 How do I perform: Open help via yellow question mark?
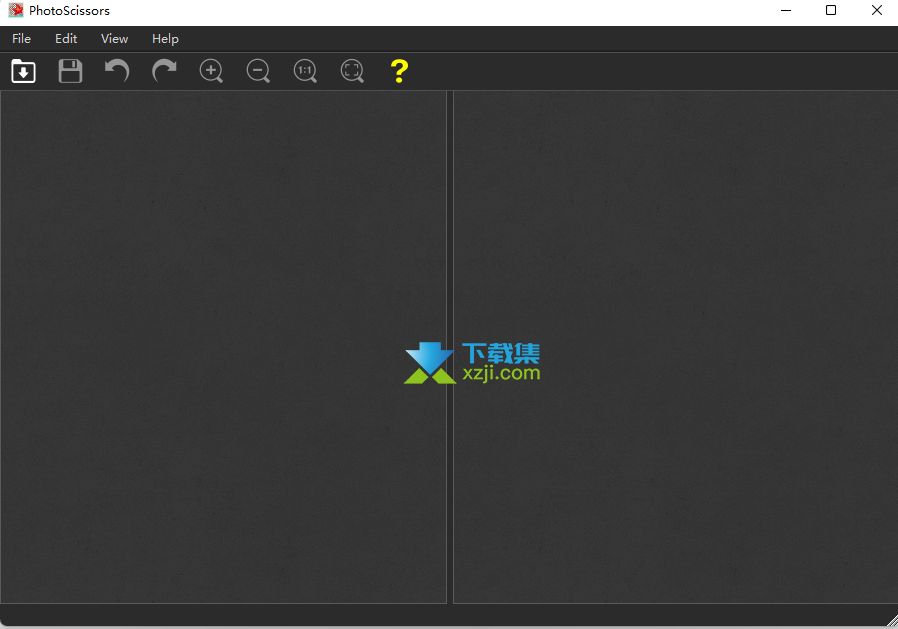pos(399,71)
